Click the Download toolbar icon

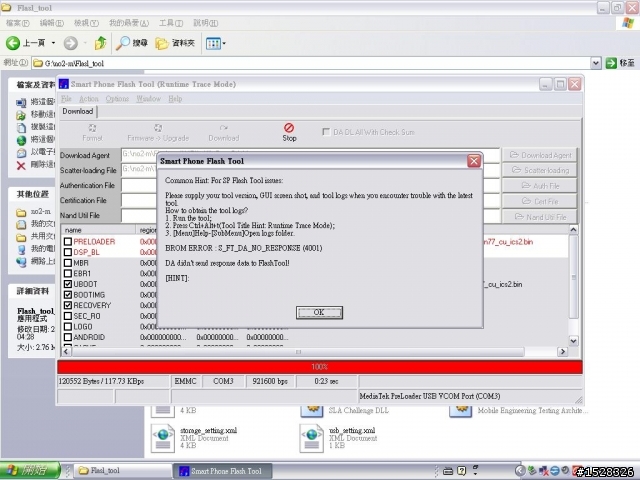(x=223, y=128)
